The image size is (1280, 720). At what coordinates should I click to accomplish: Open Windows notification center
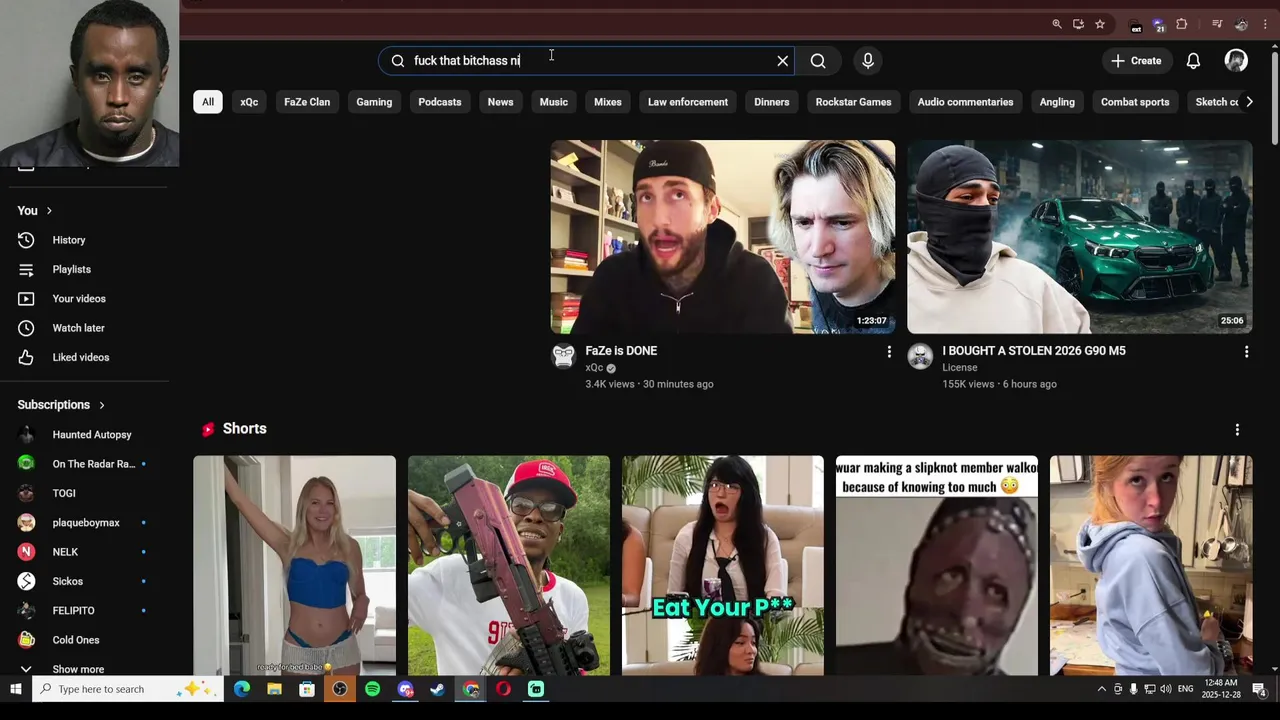(1260, 689)
